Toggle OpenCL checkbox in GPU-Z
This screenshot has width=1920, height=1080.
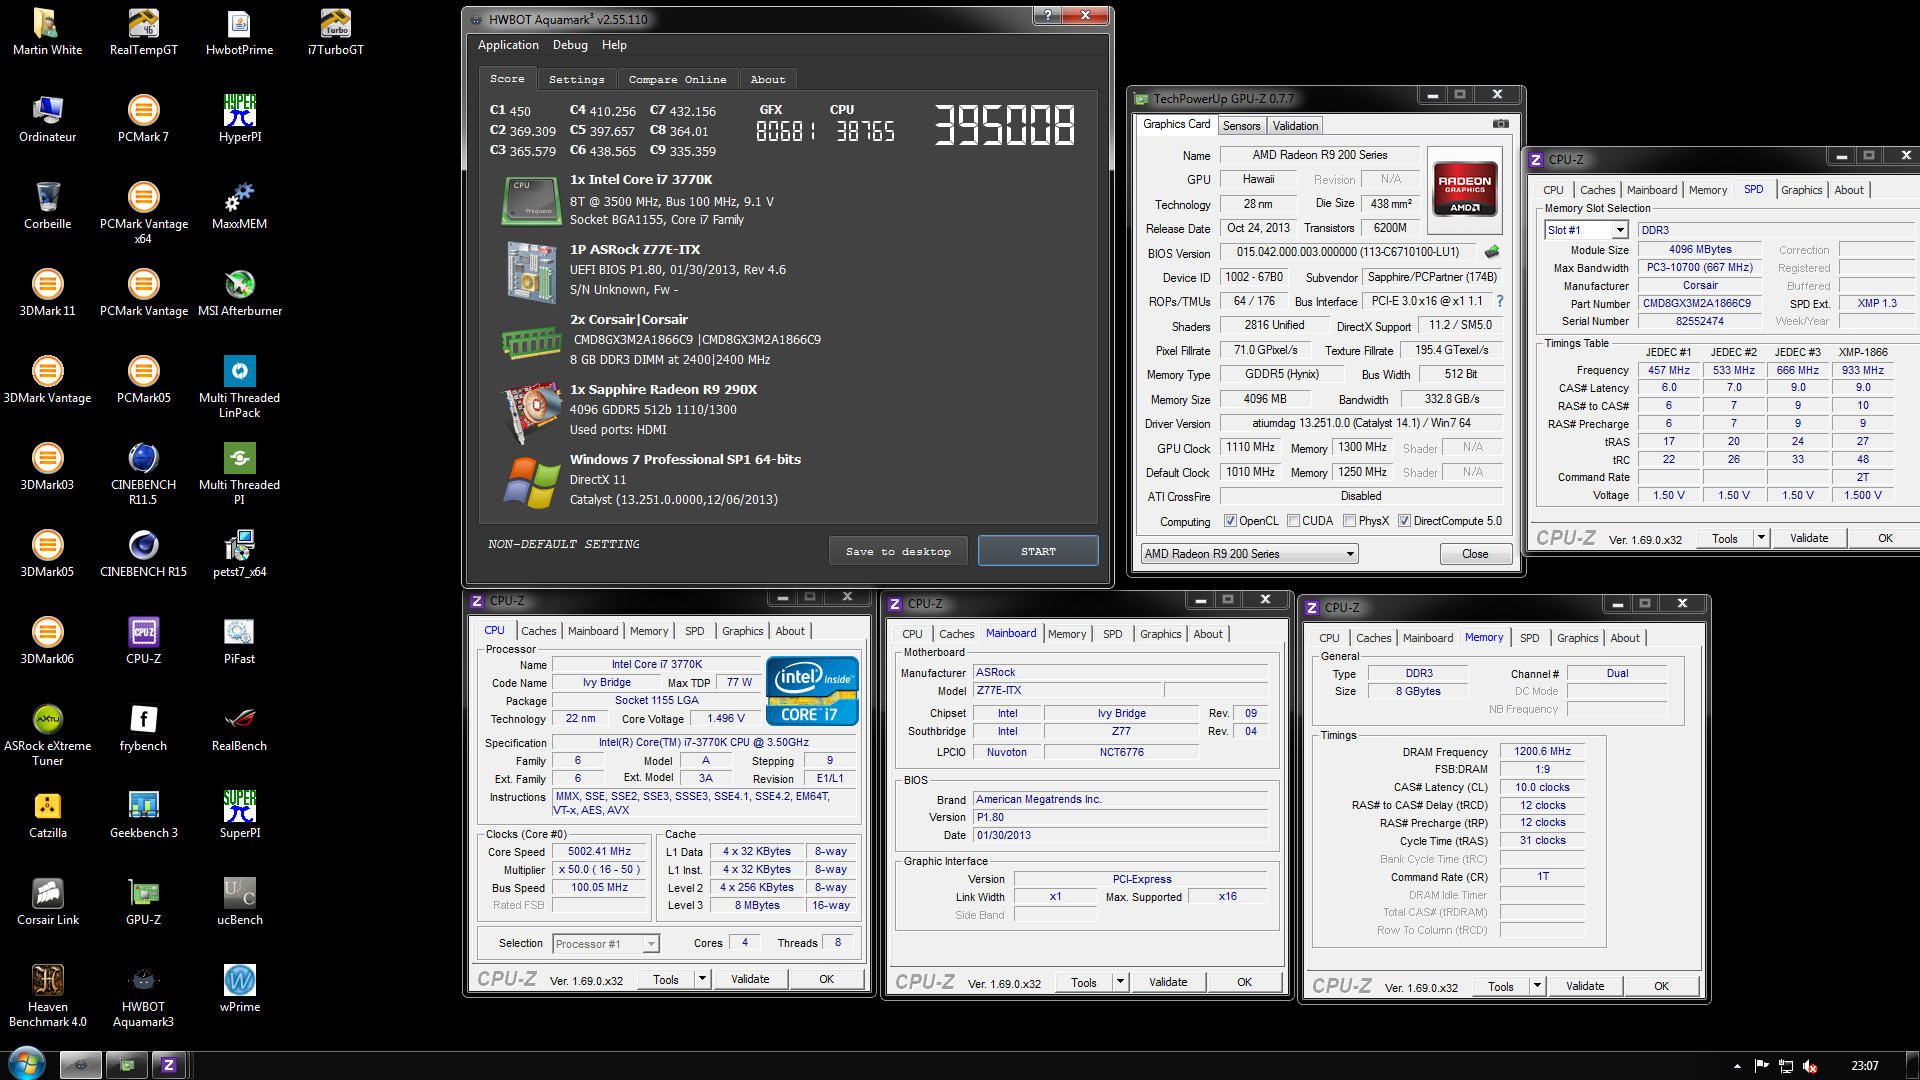(x=1230, y=521)
